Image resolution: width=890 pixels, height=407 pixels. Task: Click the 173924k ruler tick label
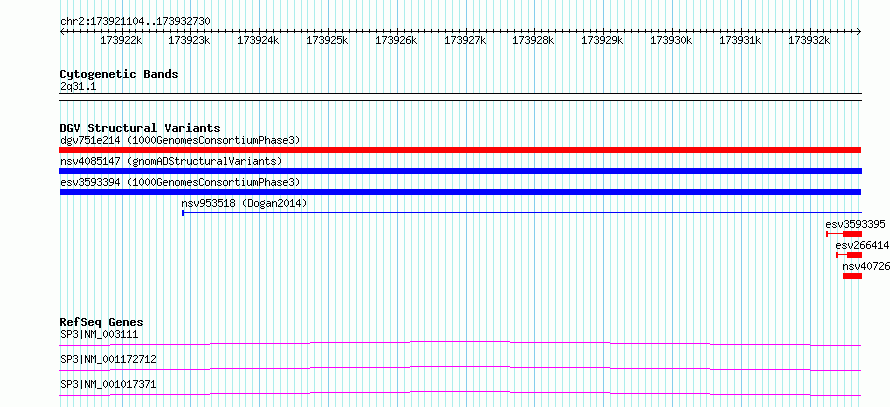click(258, 40)
